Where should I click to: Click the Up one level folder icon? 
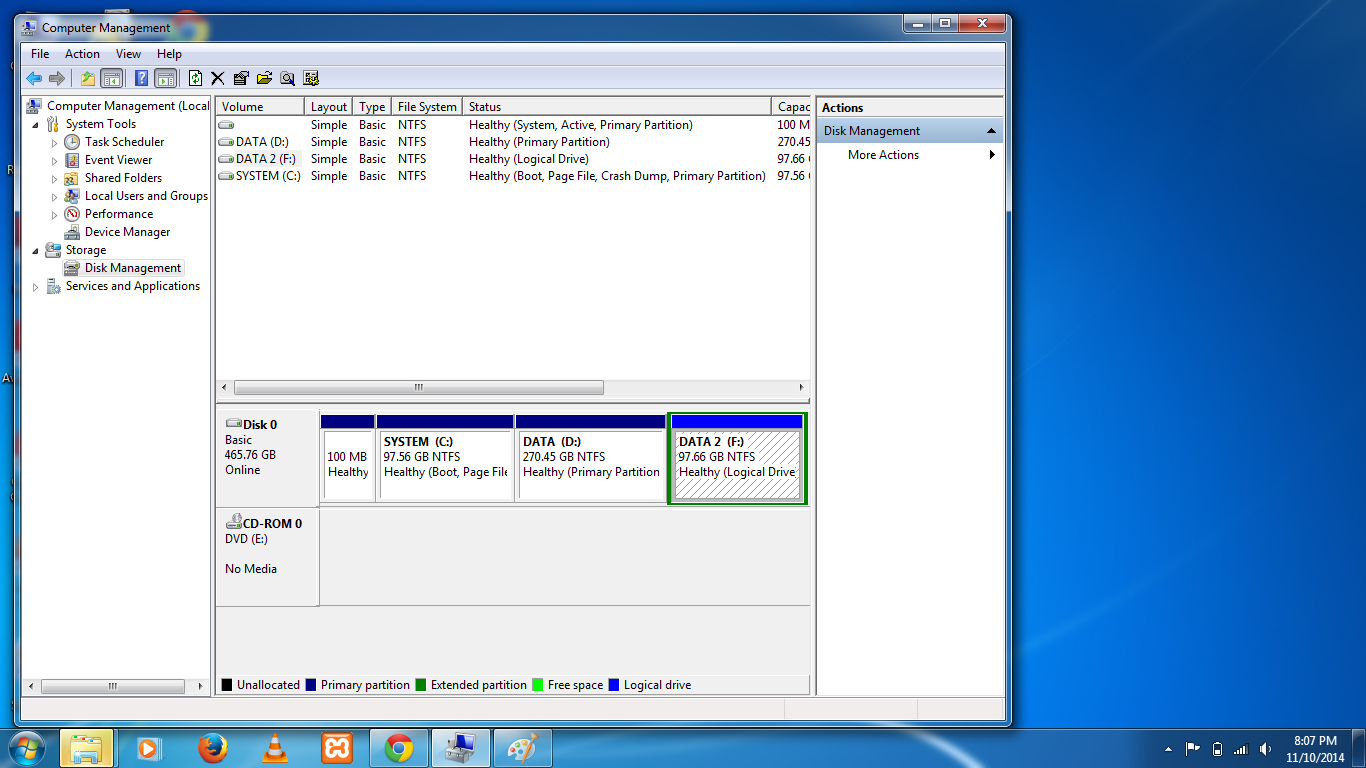pyautogui.click(x=88, y=78)
